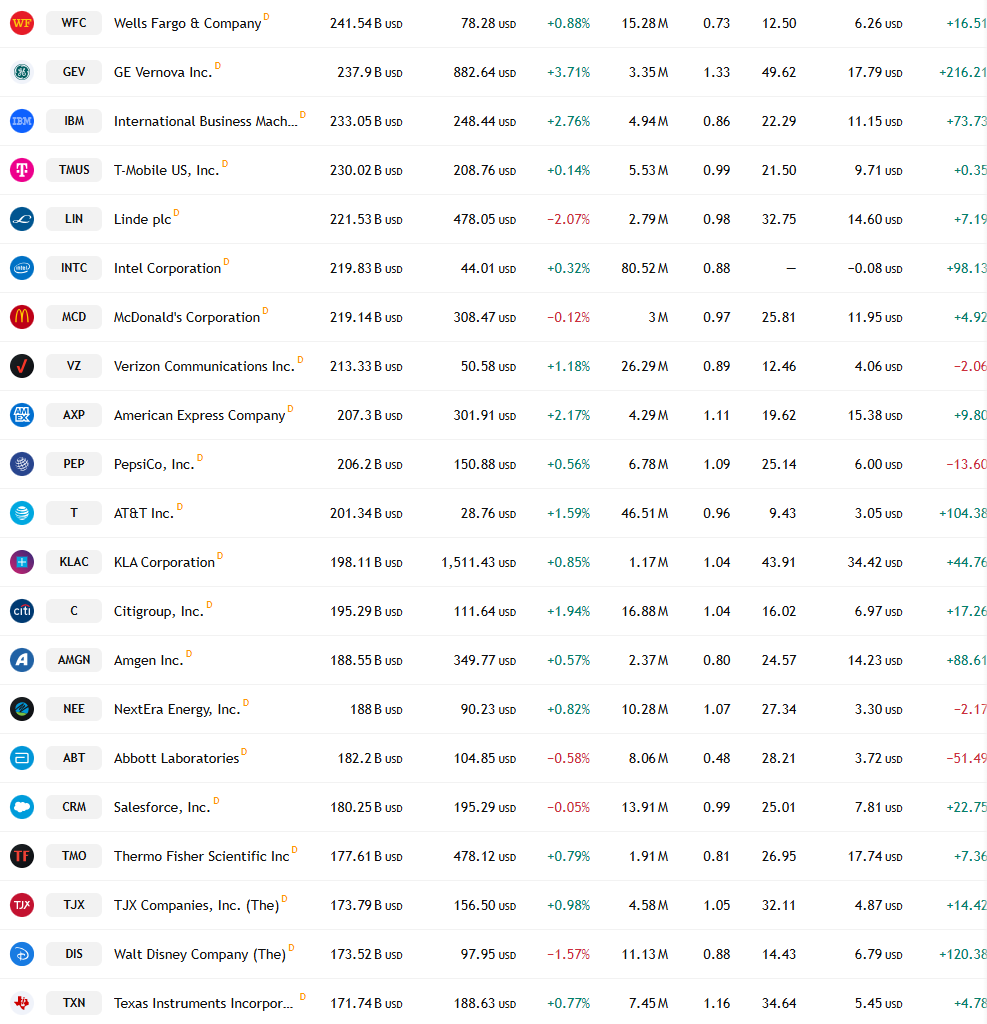Click the GE Vernova logo icon

(22, 72)
